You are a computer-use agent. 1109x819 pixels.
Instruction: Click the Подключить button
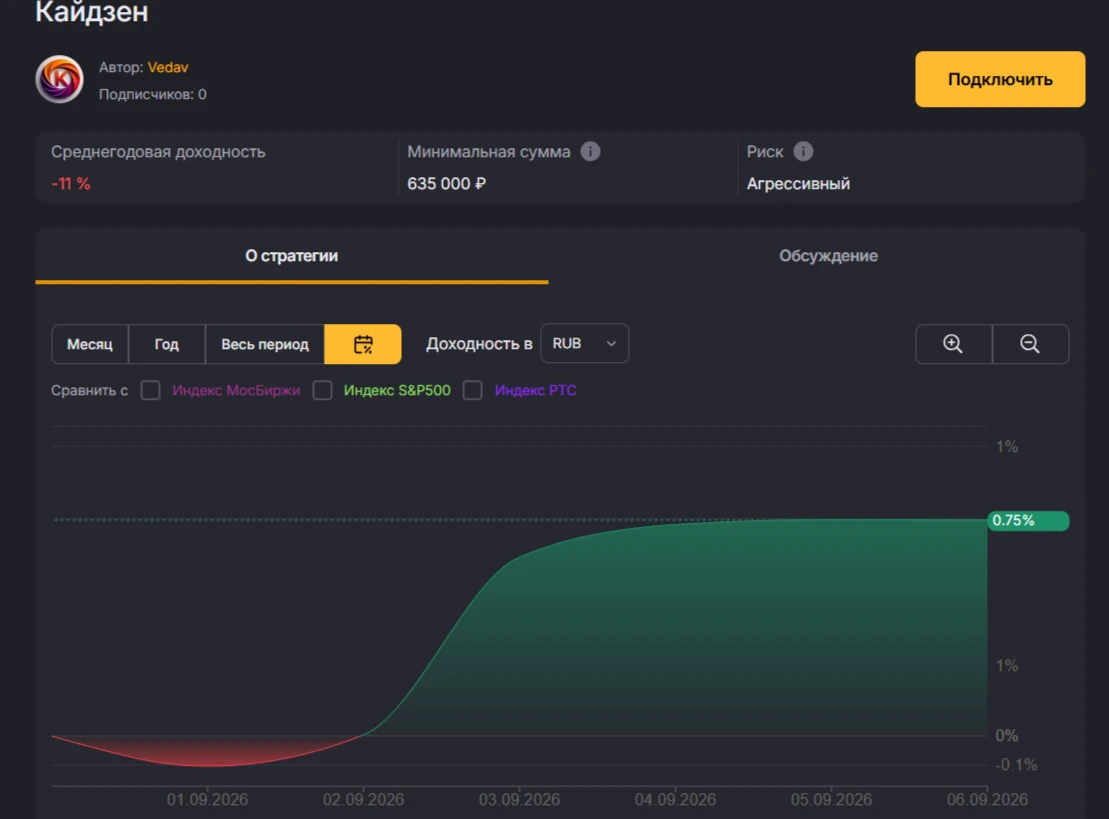click(x=1000, y=79)
